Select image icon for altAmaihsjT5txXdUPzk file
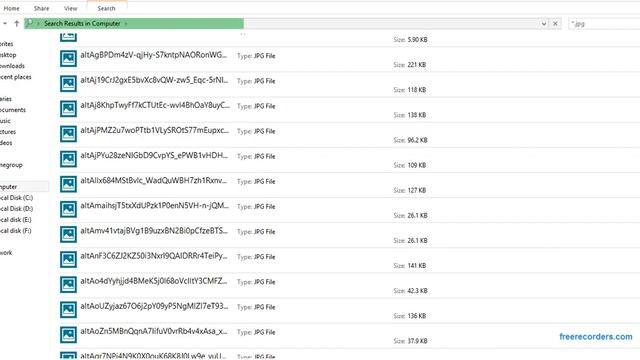 pos(68,209)
